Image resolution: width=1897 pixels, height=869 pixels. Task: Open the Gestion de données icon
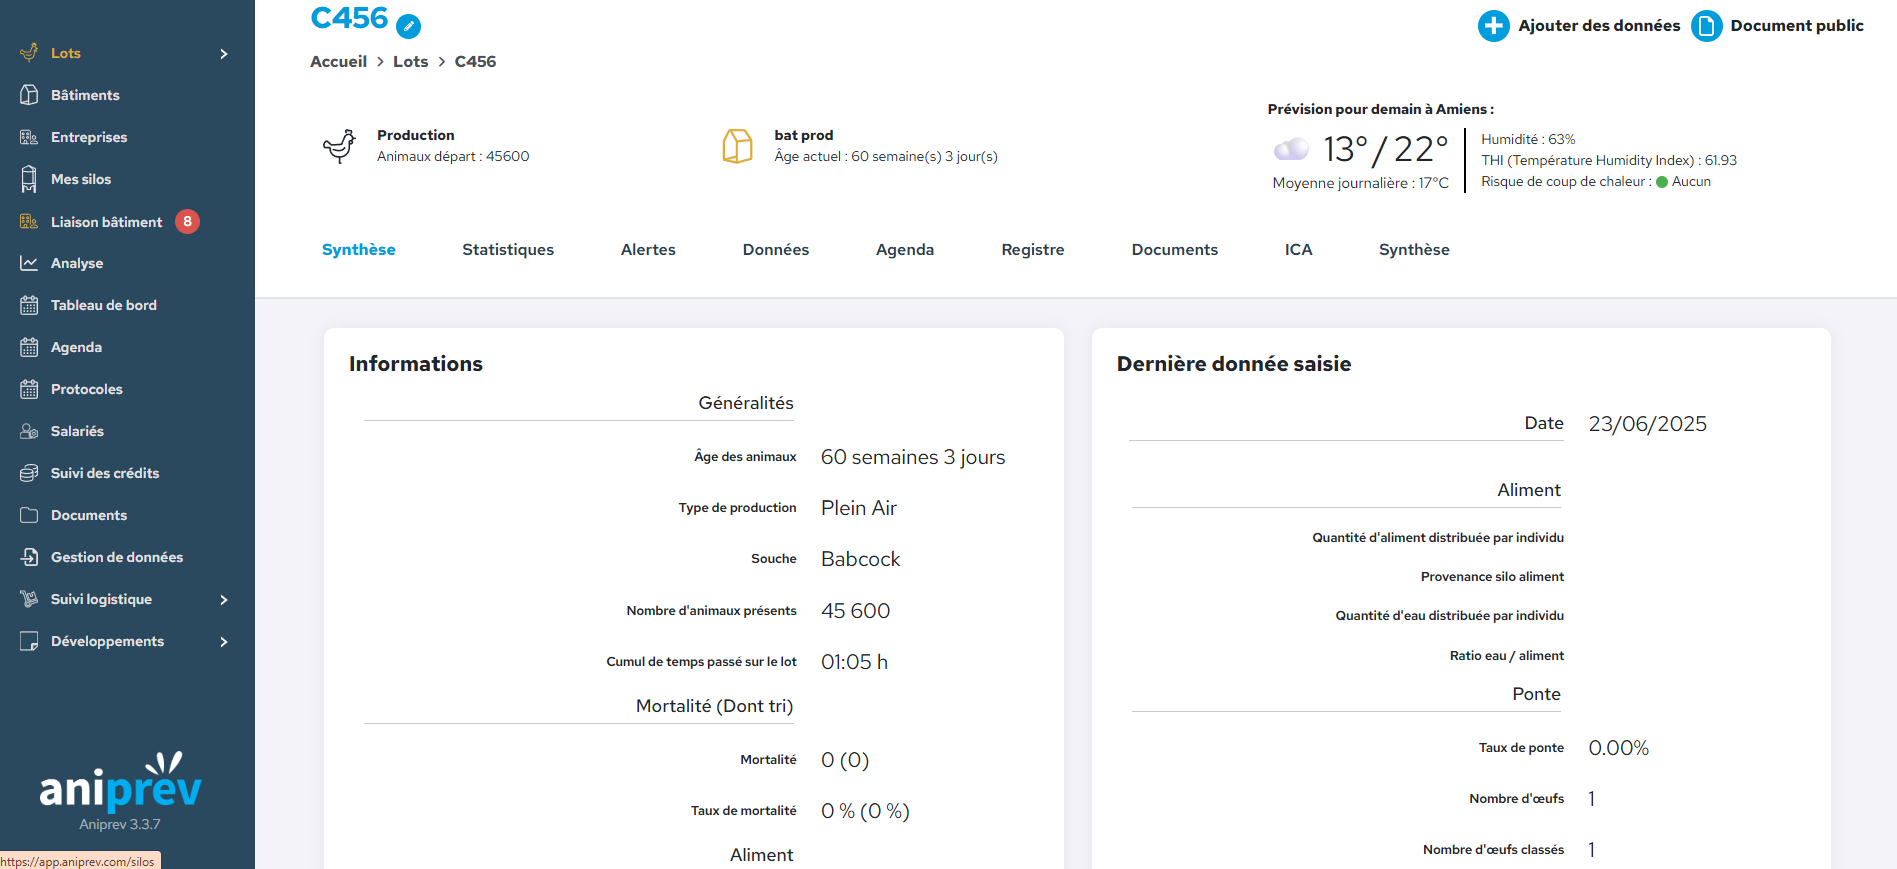[x=29, y=557]
